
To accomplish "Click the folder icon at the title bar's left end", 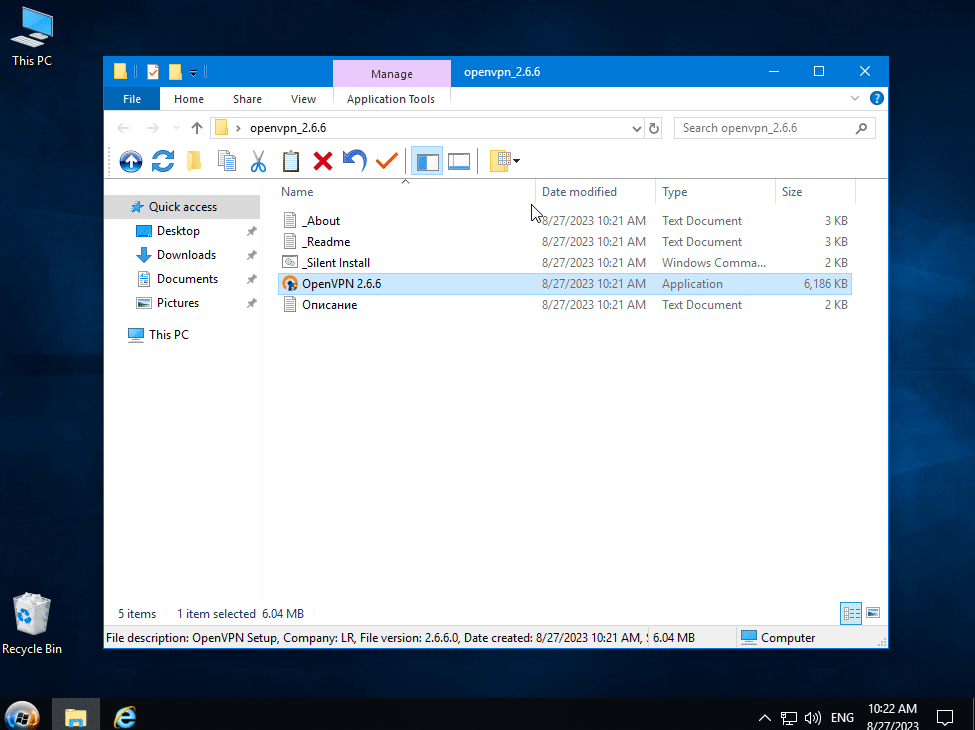I will tap(121, 72).
